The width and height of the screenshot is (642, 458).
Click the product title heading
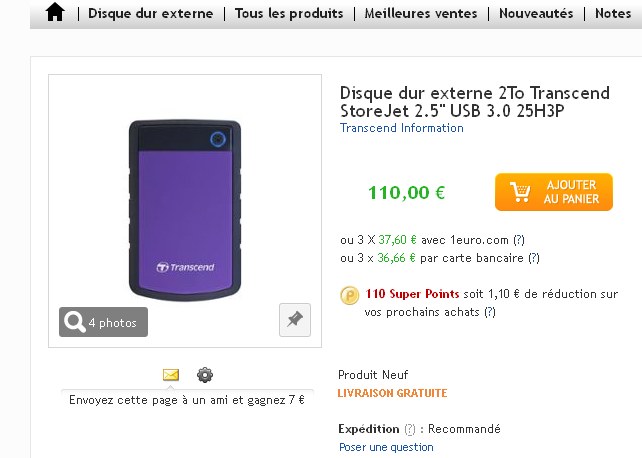[474, 102]
